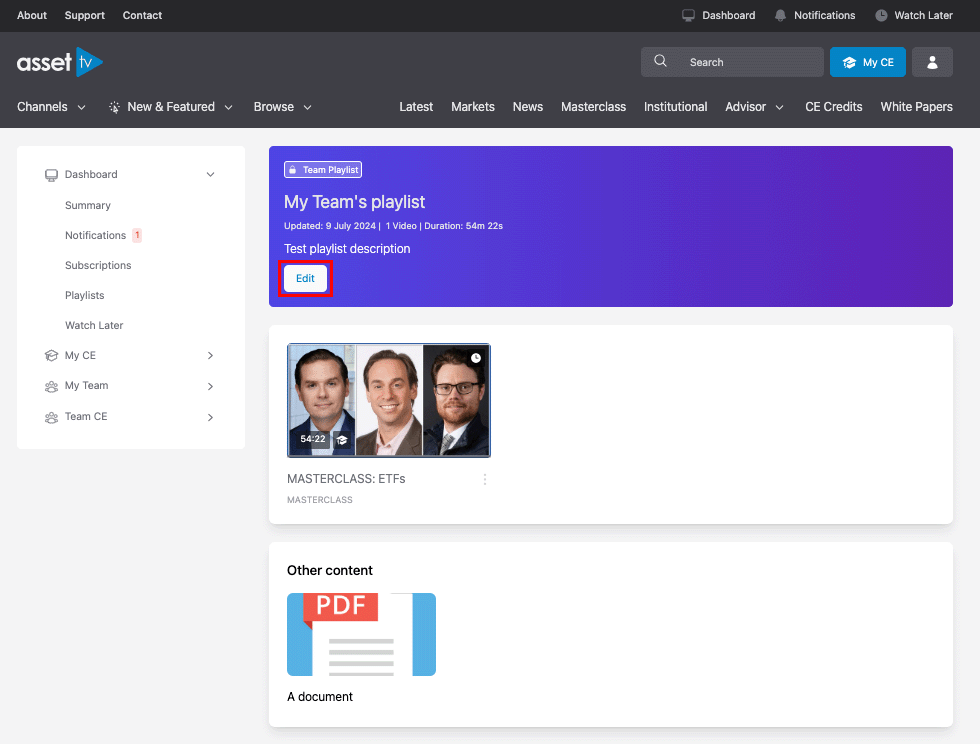The height and width of the screenshot is (744, 980).
Task: Open the user profile icon button
Action: [932, 62]
